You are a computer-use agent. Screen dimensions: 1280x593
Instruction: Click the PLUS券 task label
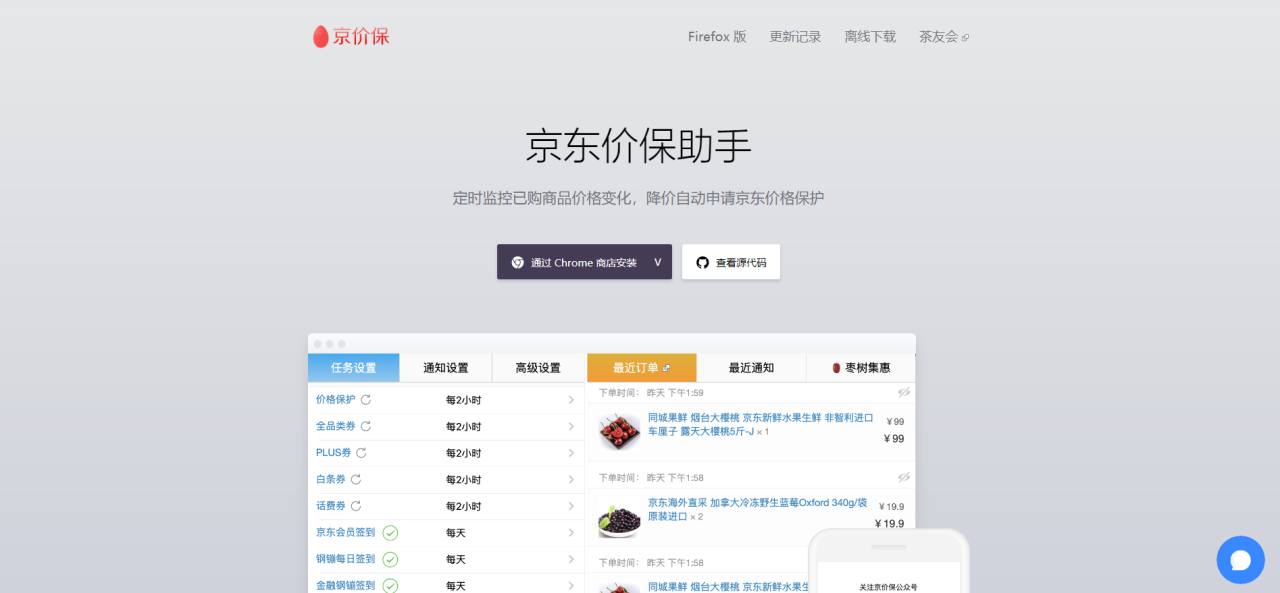[334, 453]
